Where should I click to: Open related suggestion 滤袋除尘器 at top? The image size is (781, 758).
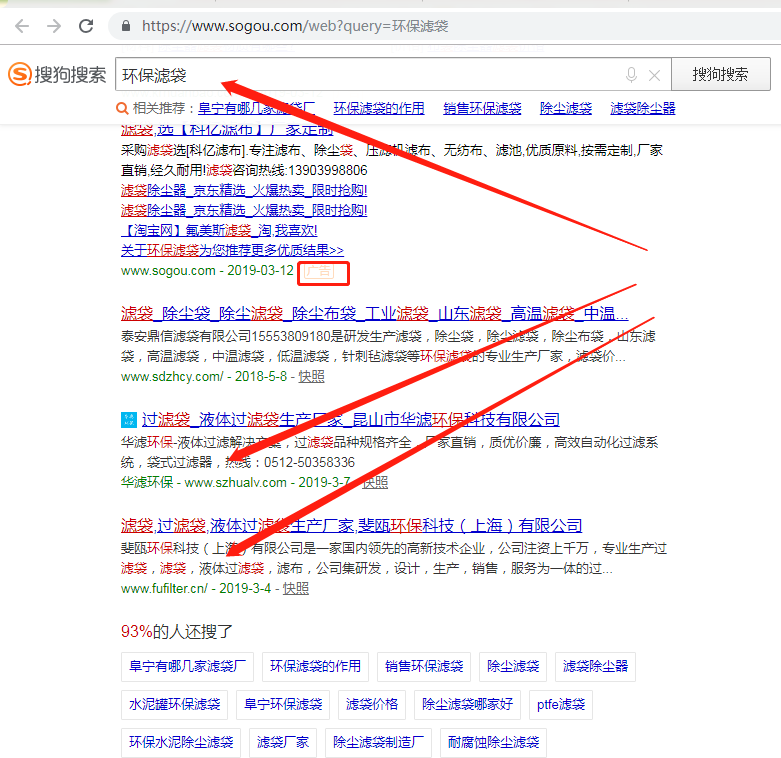(643, 108)
